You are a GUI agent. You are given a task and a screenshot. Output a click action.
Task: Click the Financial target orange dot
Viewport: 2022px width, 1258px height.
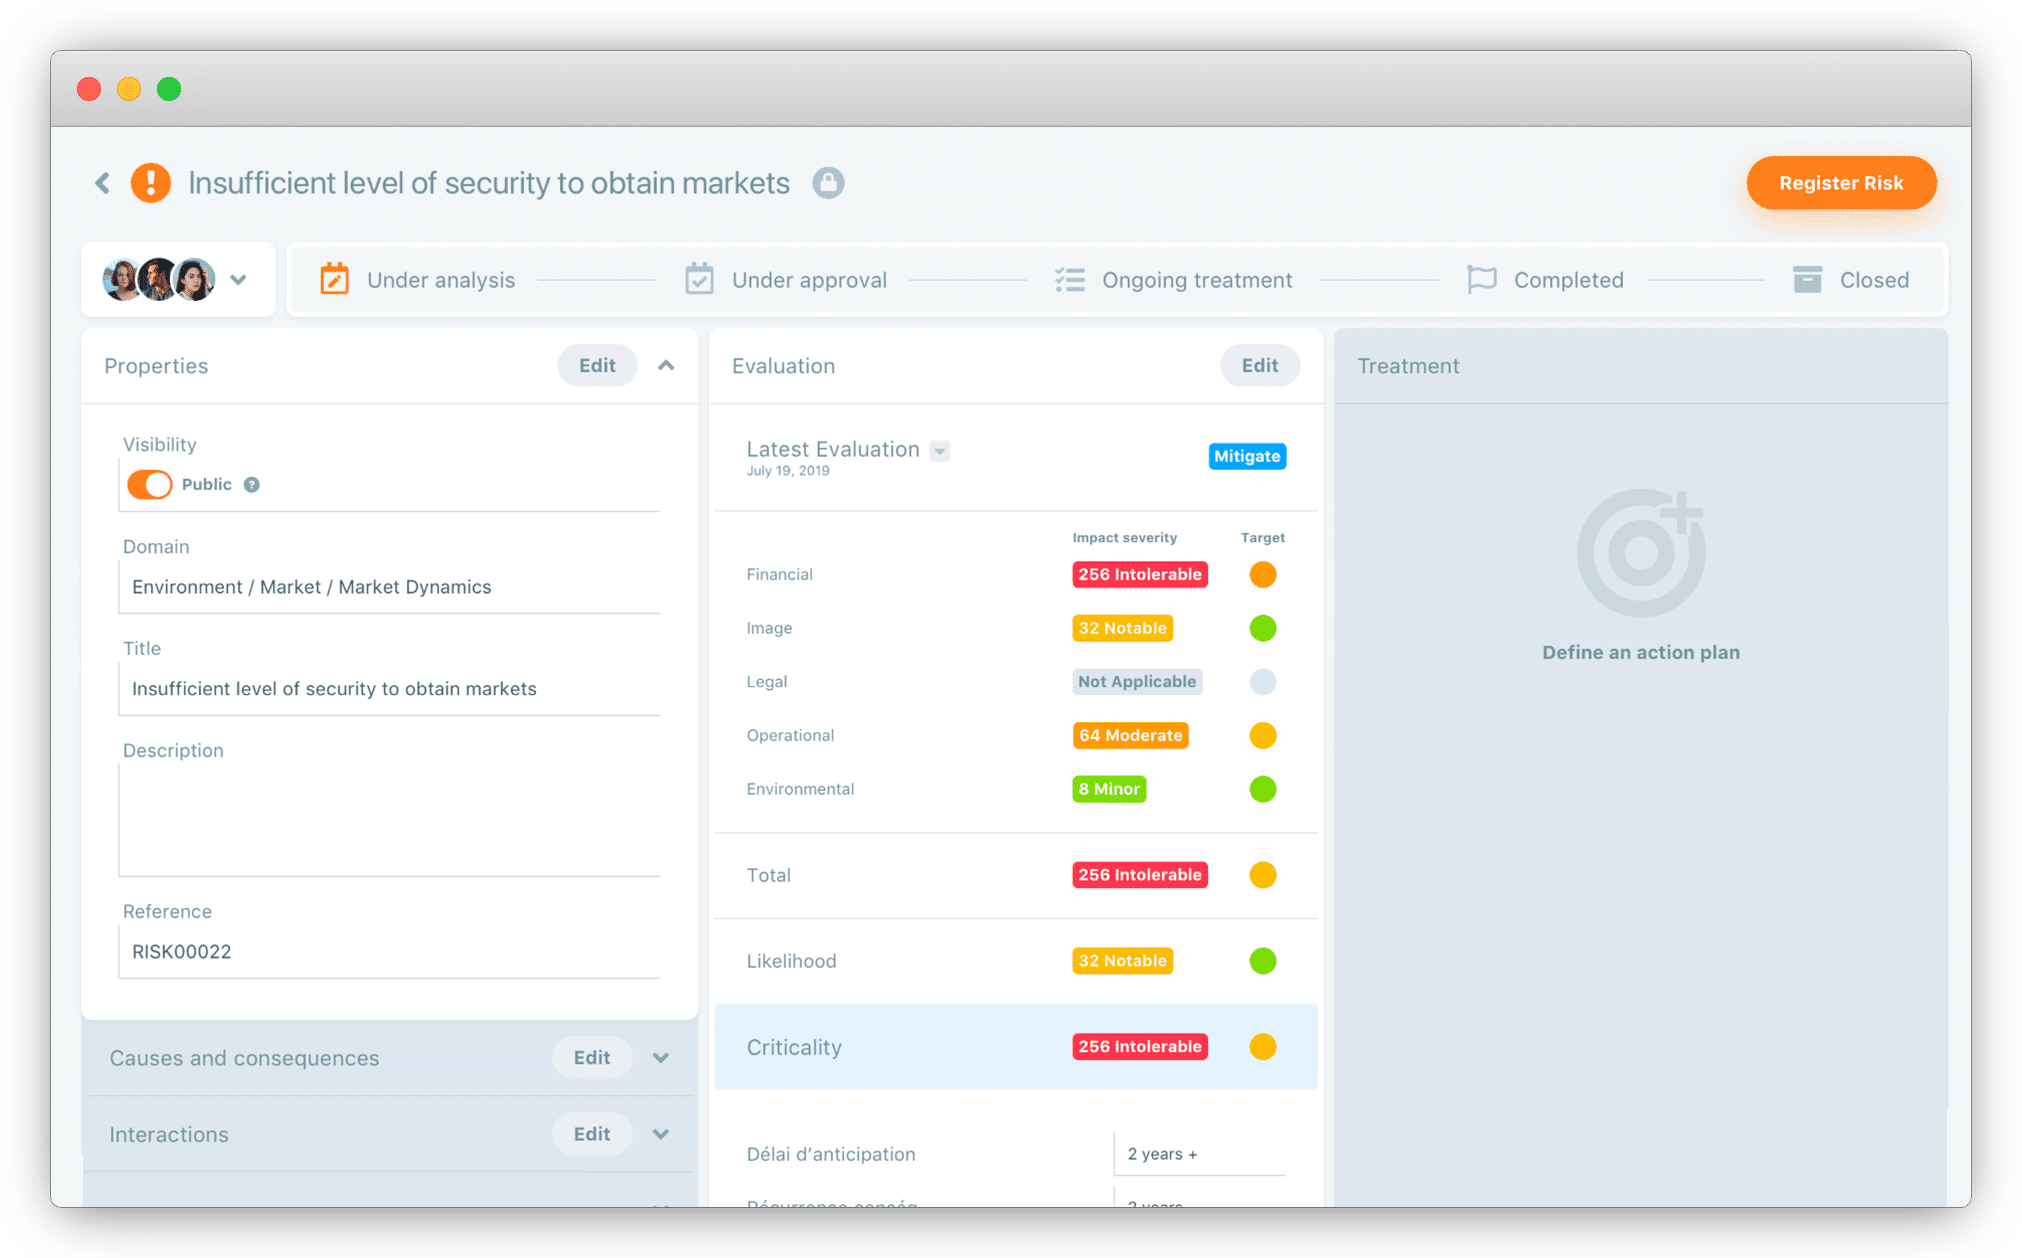point(1263,575)
